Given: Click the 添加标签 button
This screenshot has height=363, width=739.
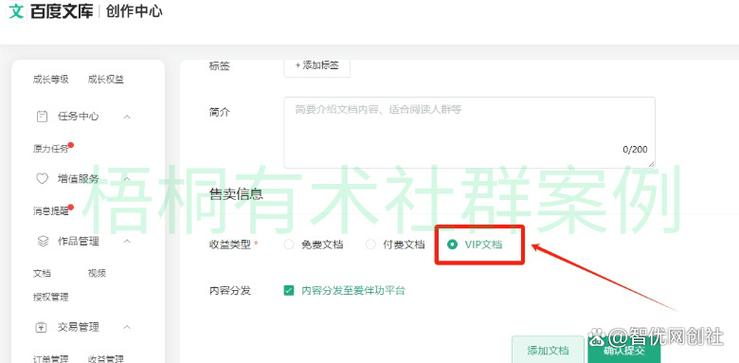Looking at the screenshot, I should [x=317, y=66].
